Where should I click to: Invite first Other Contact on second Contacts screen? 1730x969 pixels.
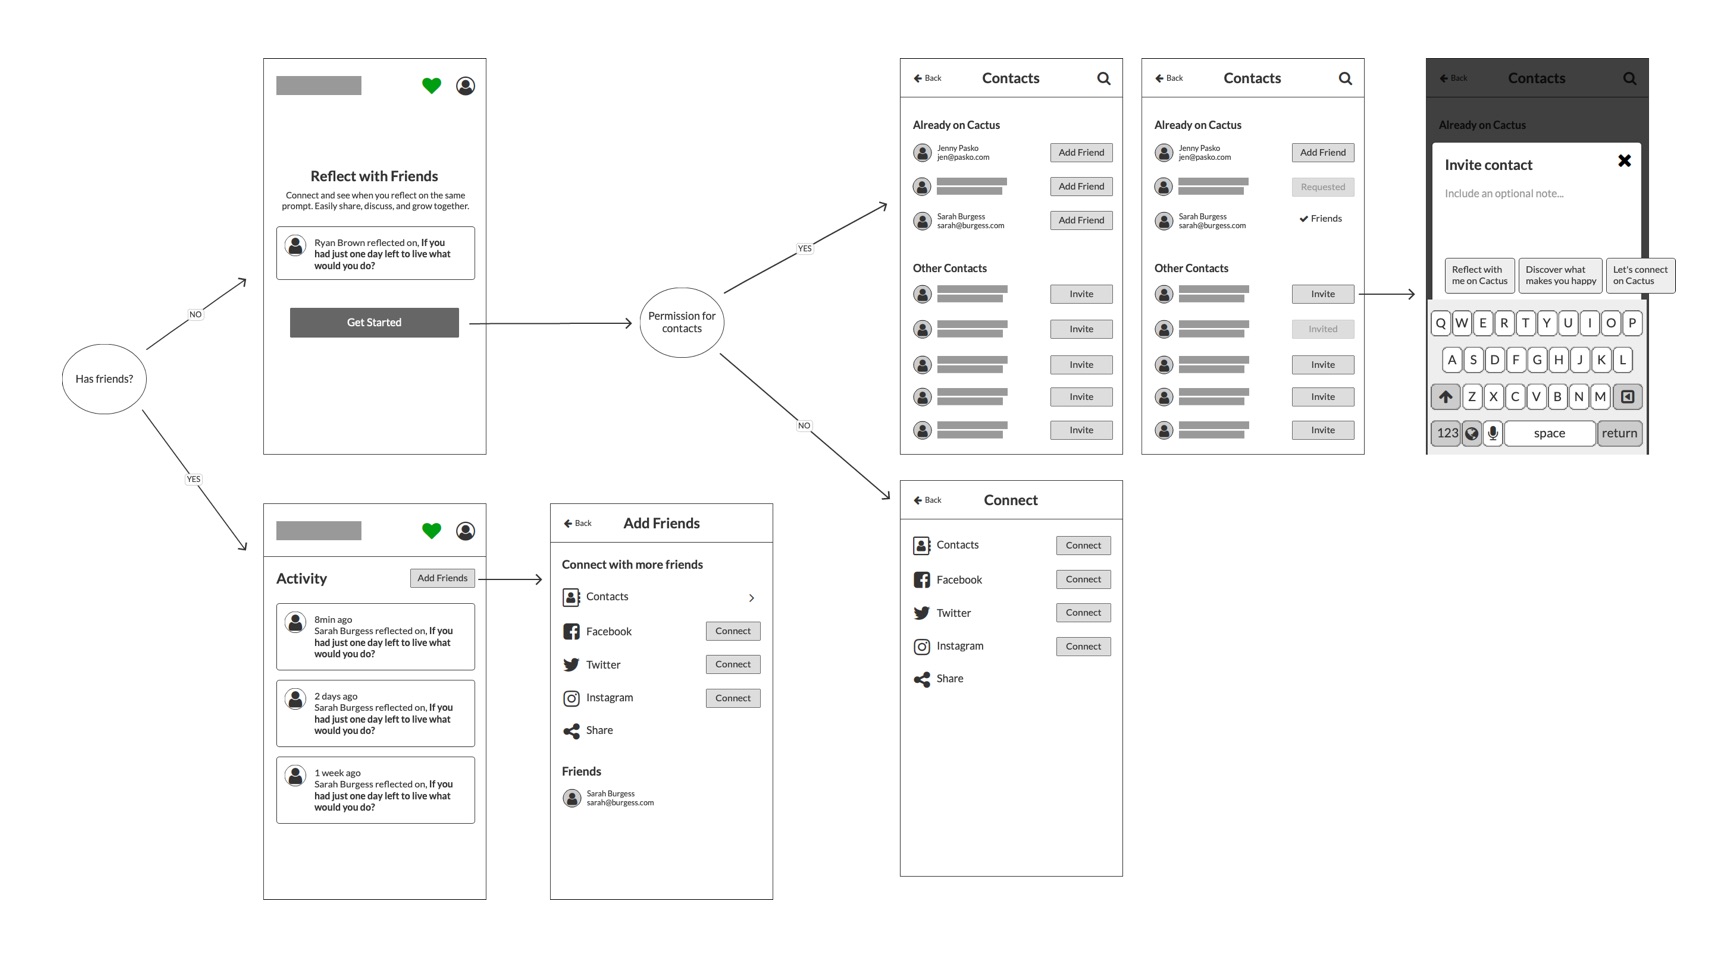click(x=1323, y=294)
